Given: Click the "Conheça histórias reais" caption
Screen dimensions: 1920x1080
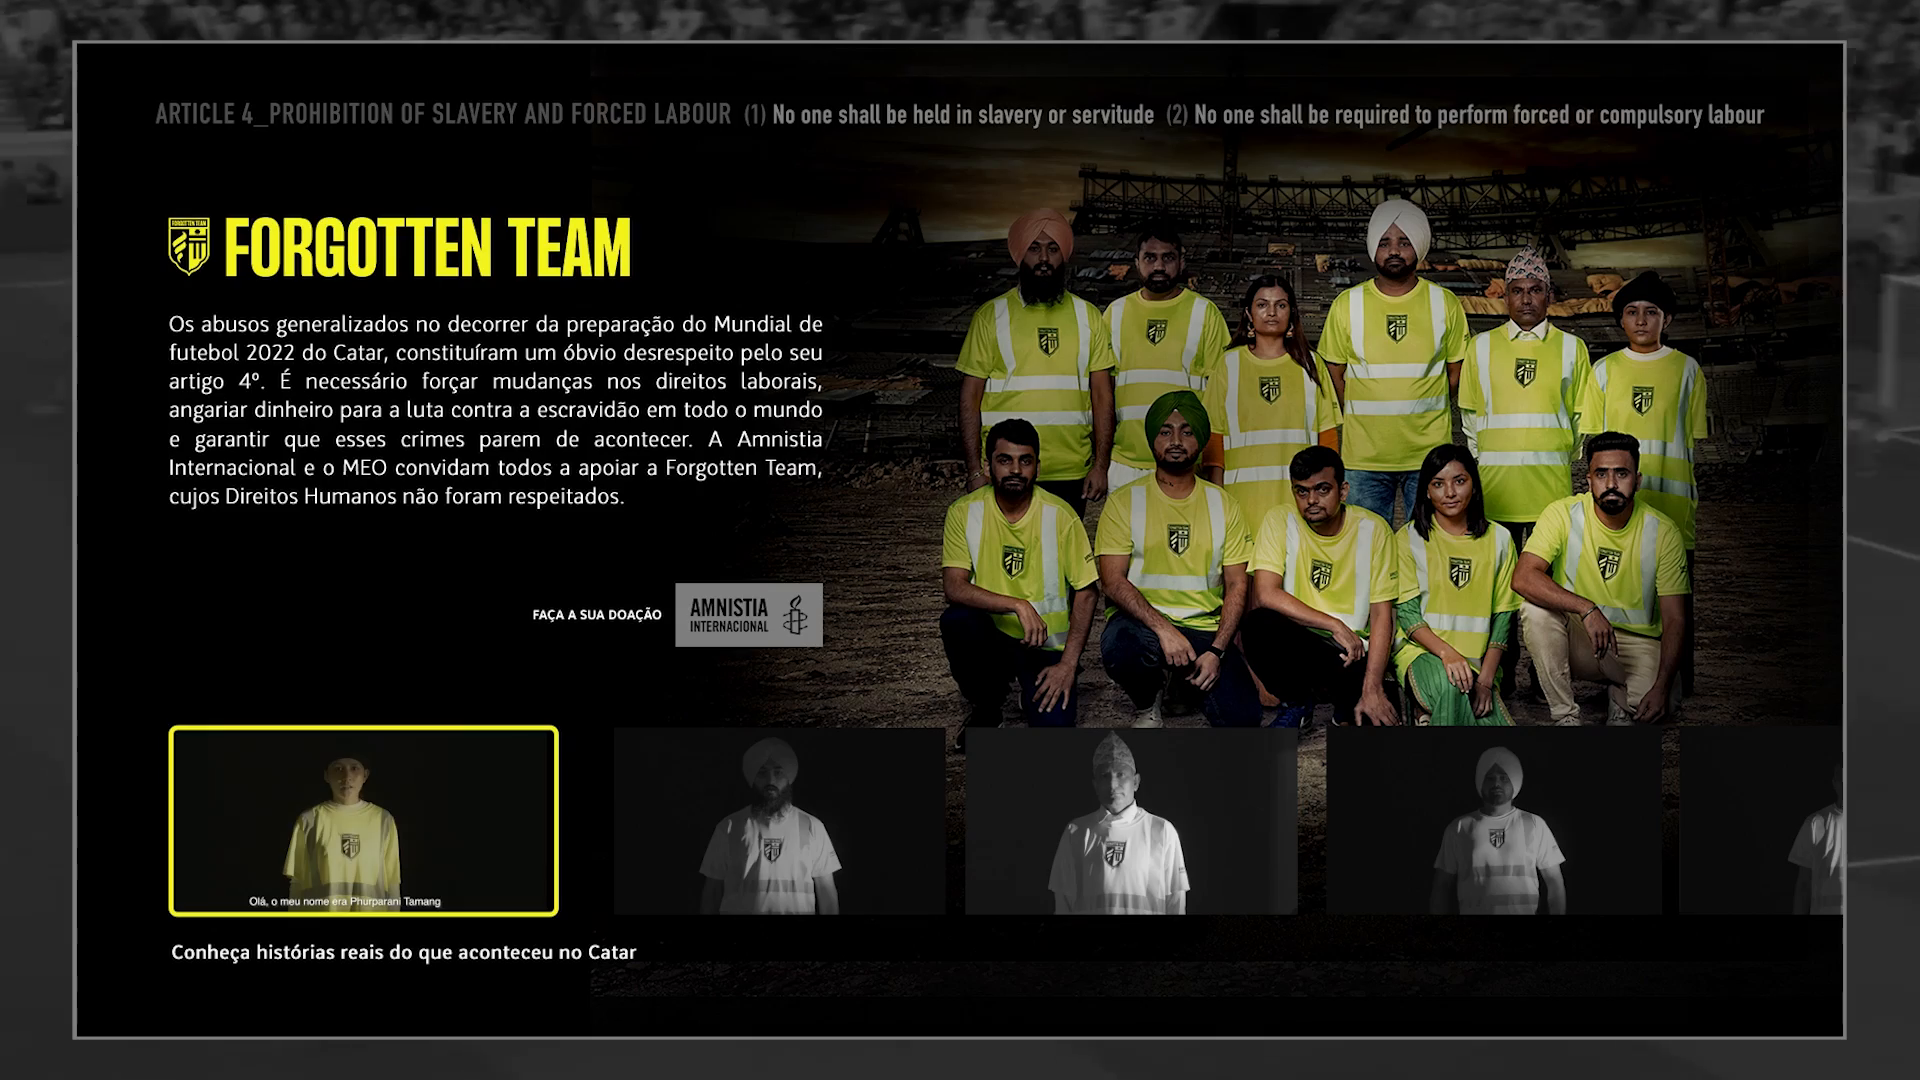Looking at the screenshot, I should pyautogui.click(x=403, y=952).
